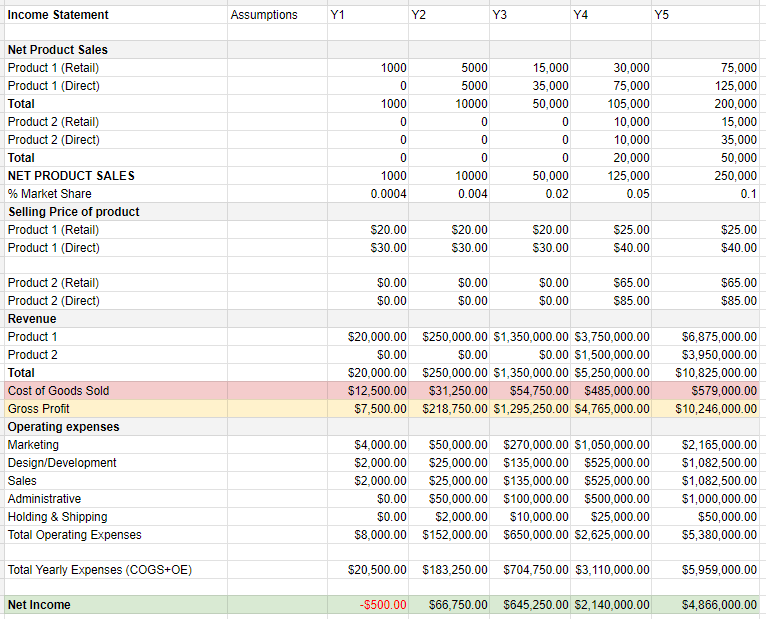Screen dimensions: 766x619
Task: Click the $152,000.00 total operating expenses cell
Action: (x=449, y=535)
